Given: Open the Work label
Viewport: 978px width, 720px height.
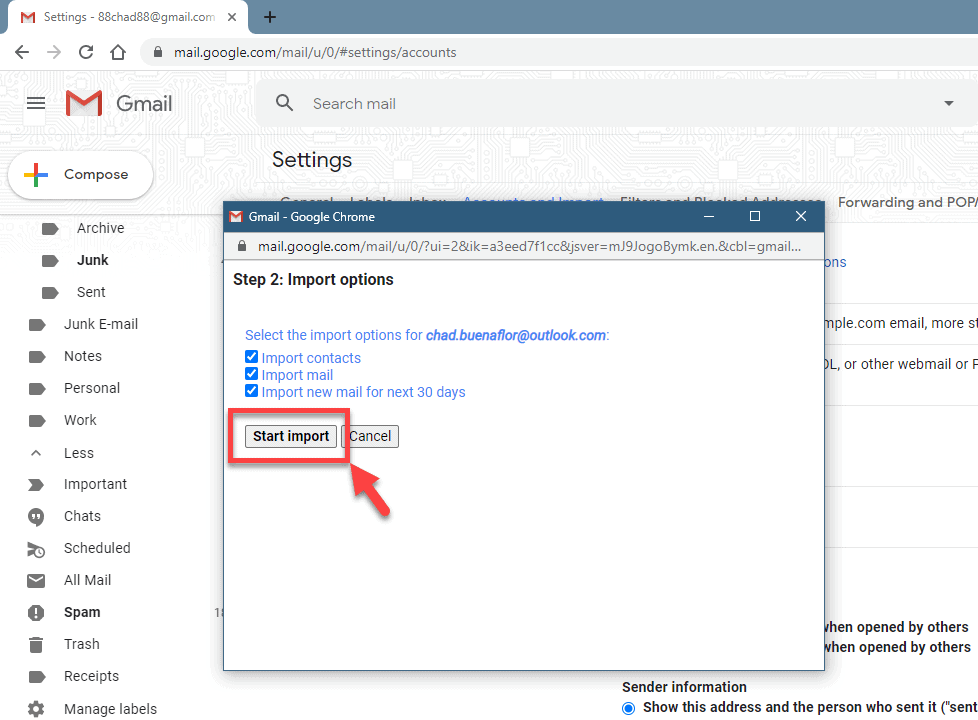Looking at the screenshot, I should point(80,420).
